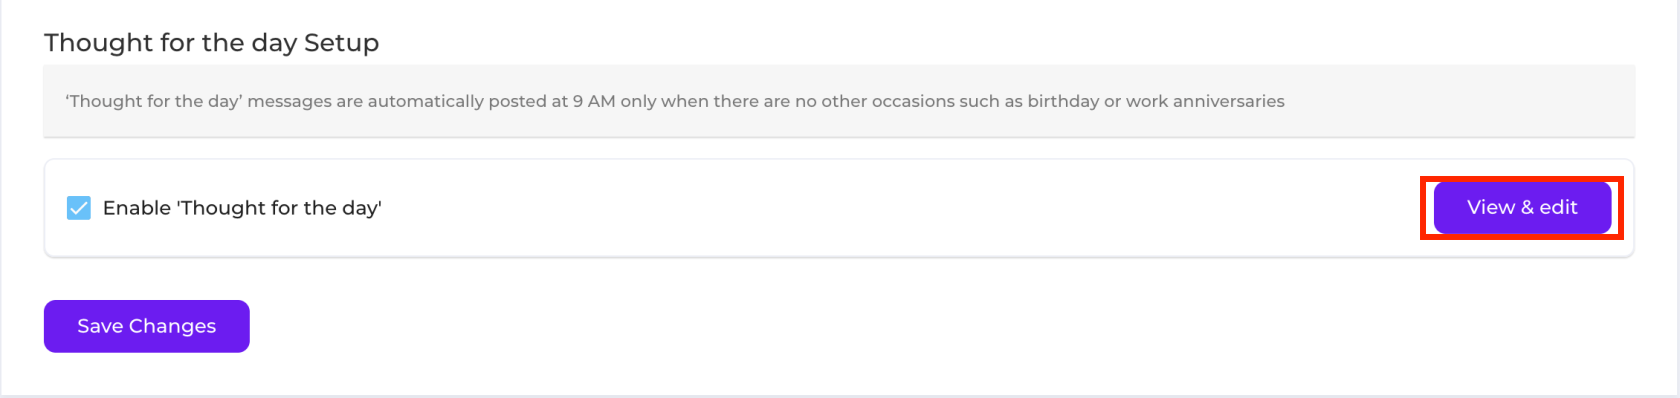The image size is (1680, 398).
Task: Click the word 'birthday' in the description banner
Action: [x=1063, y=101]
